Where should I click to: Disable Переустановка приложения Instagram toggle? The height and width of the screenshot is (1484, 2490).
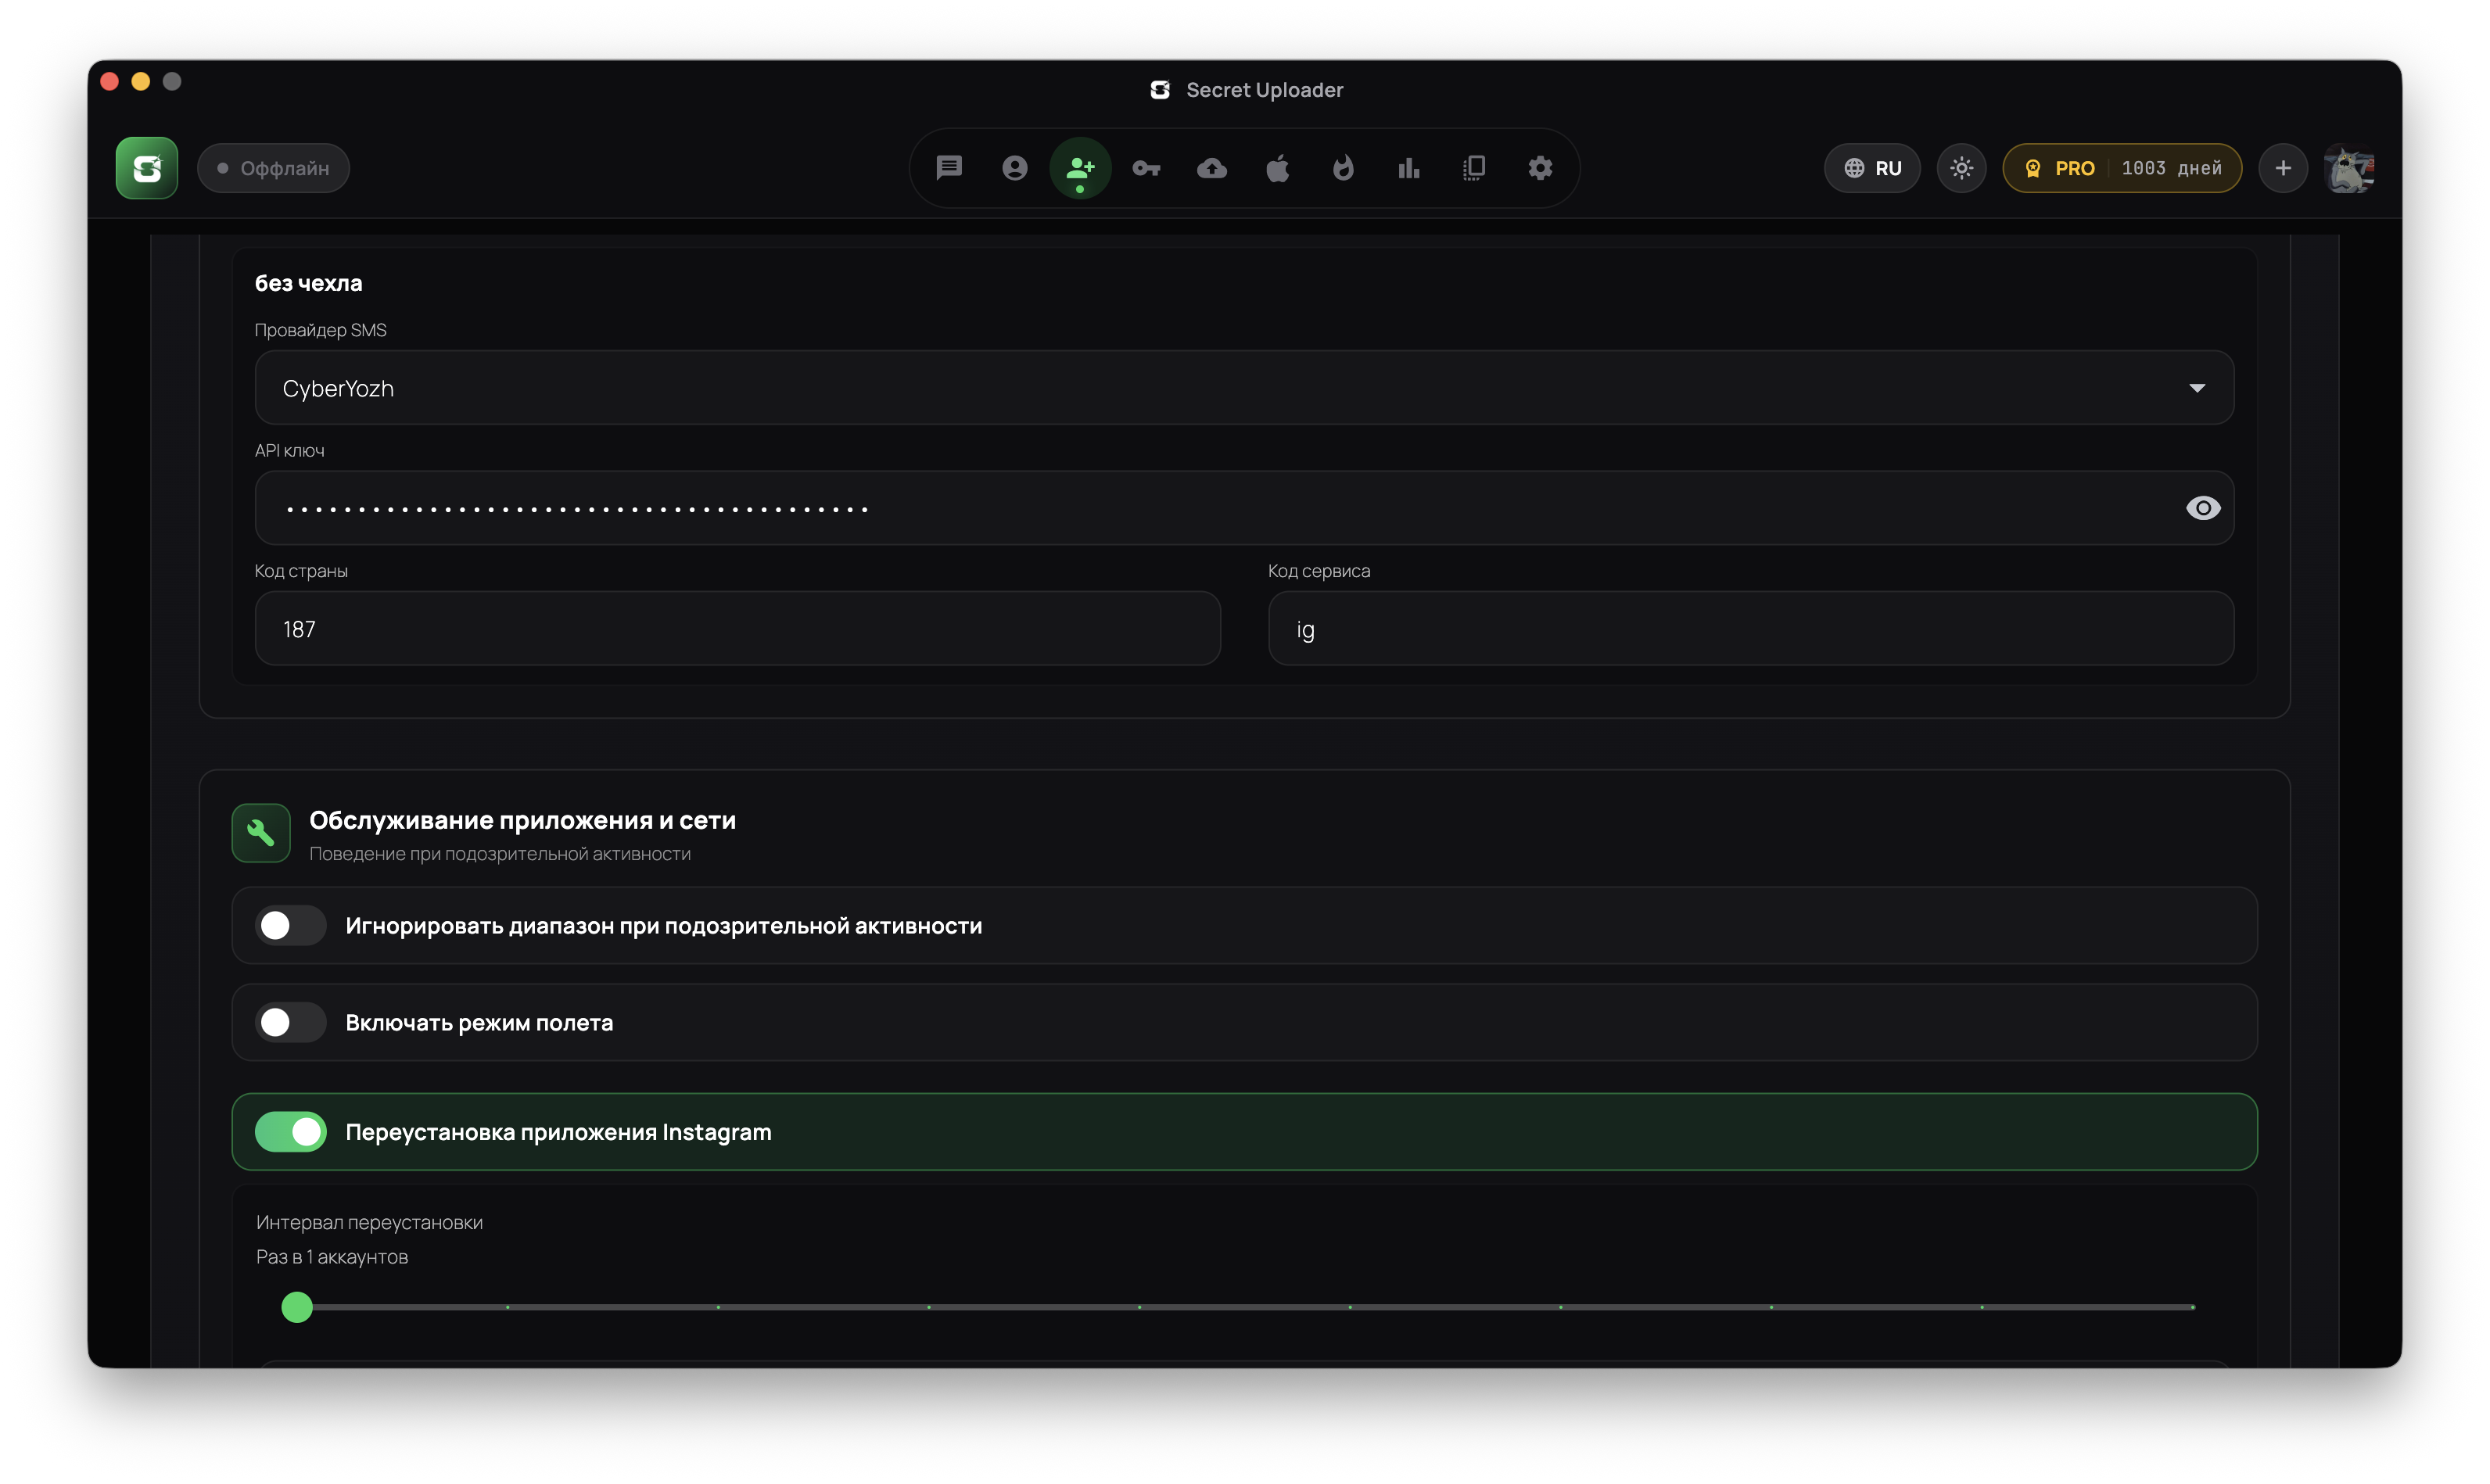290,1132
